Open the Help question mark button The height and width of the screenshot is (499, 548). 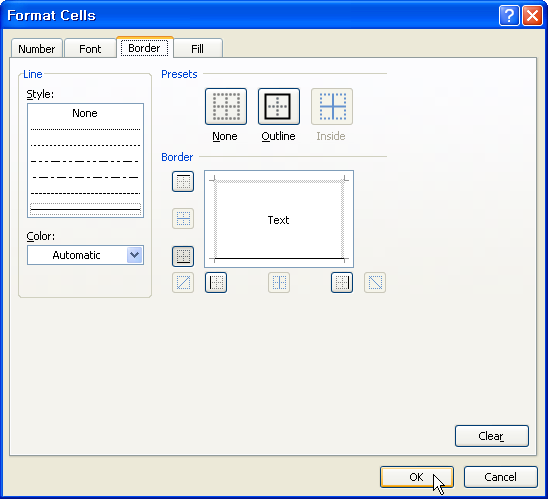509,15
